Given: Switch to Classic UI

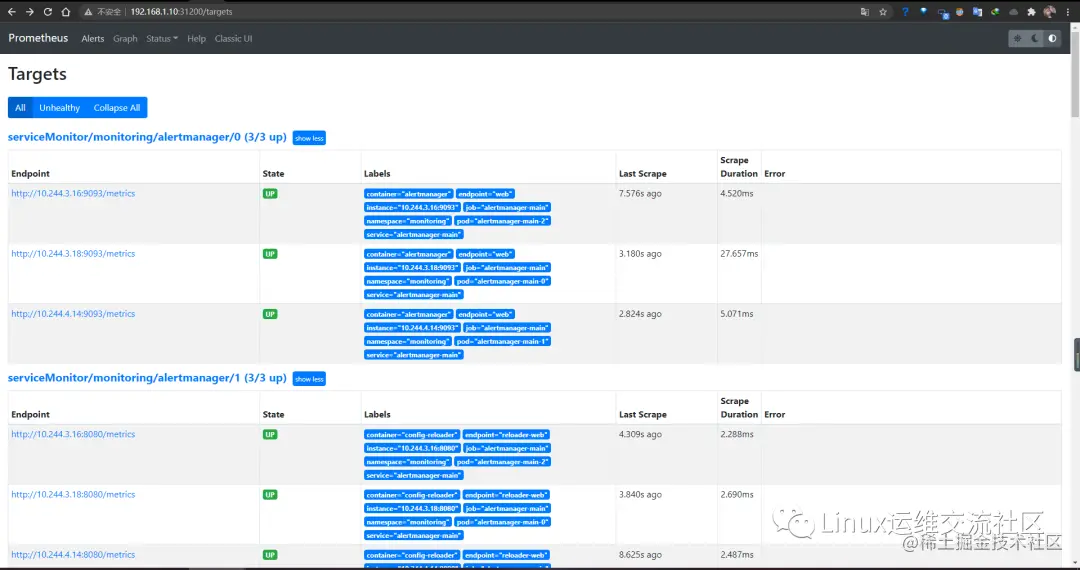Looking at the screenshot, I should (233, 39).
